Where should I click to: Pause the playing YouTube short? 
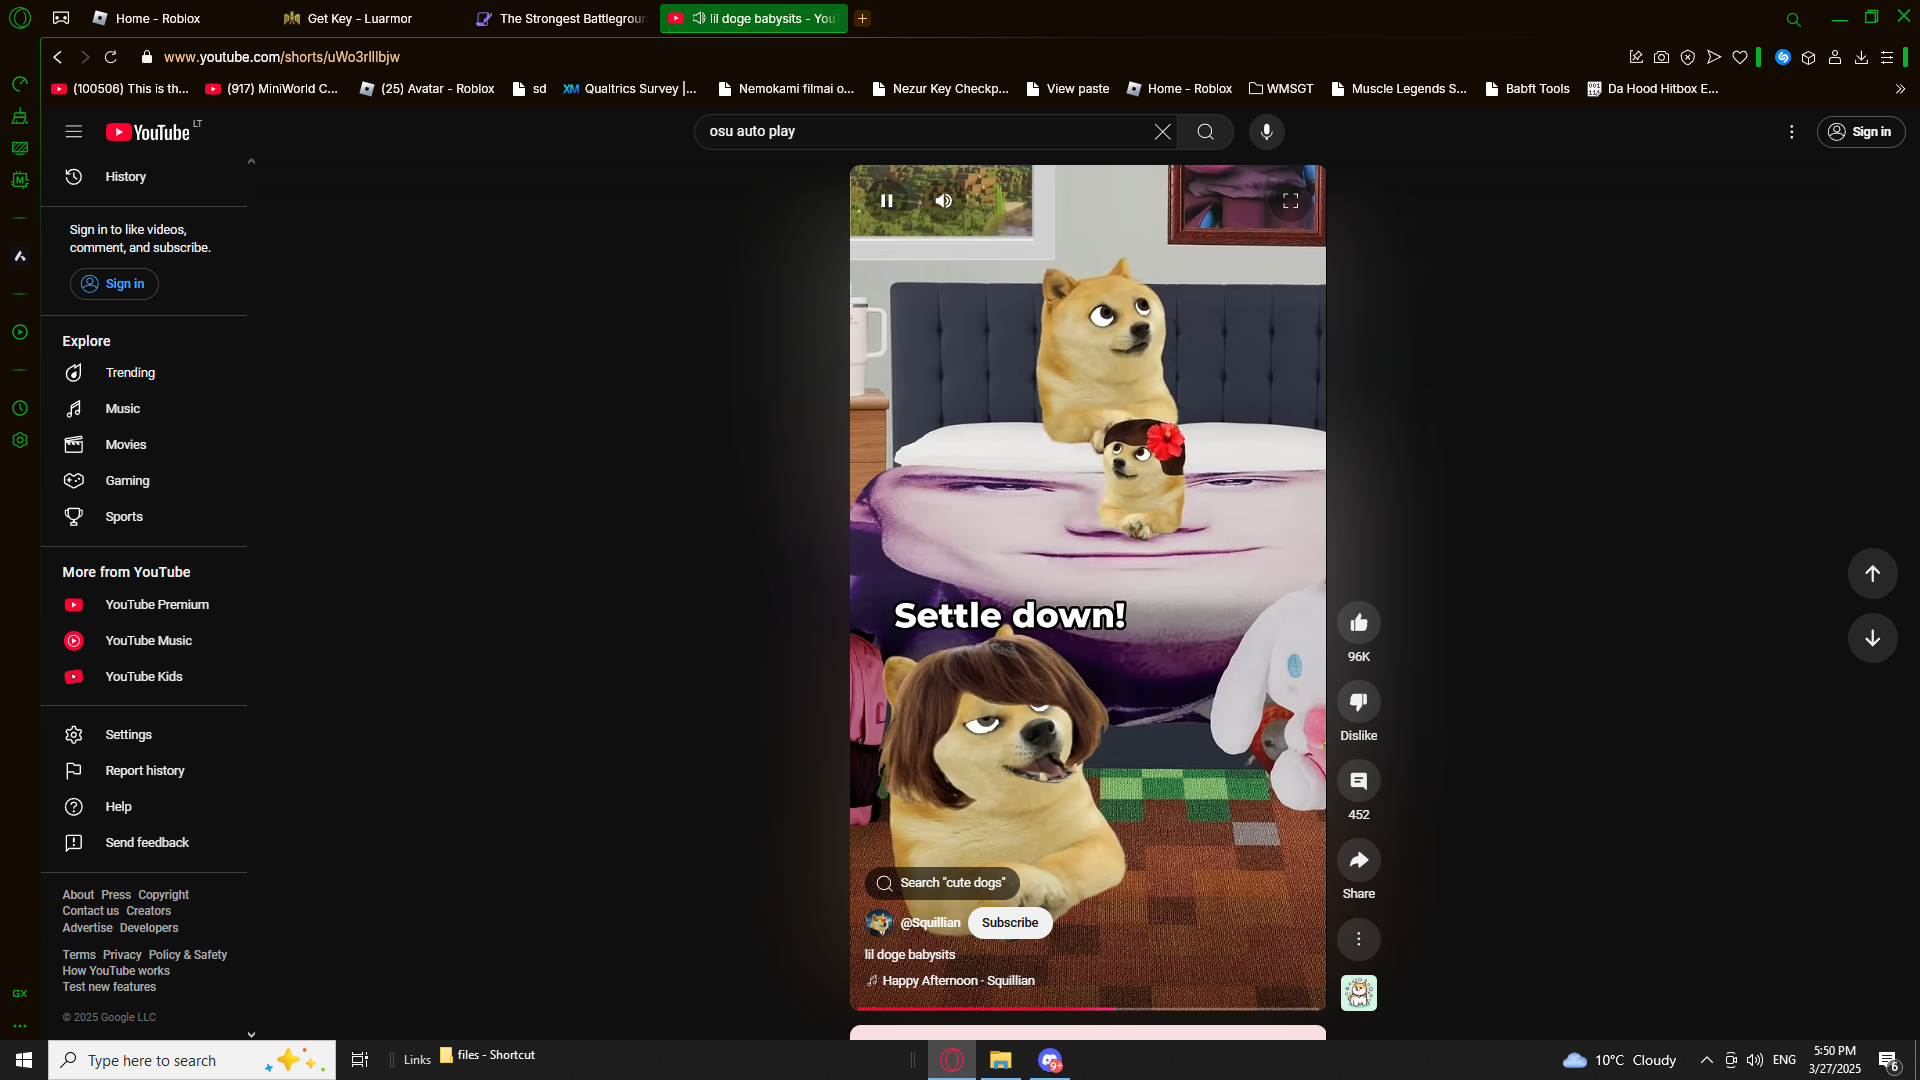click(886, 201)
